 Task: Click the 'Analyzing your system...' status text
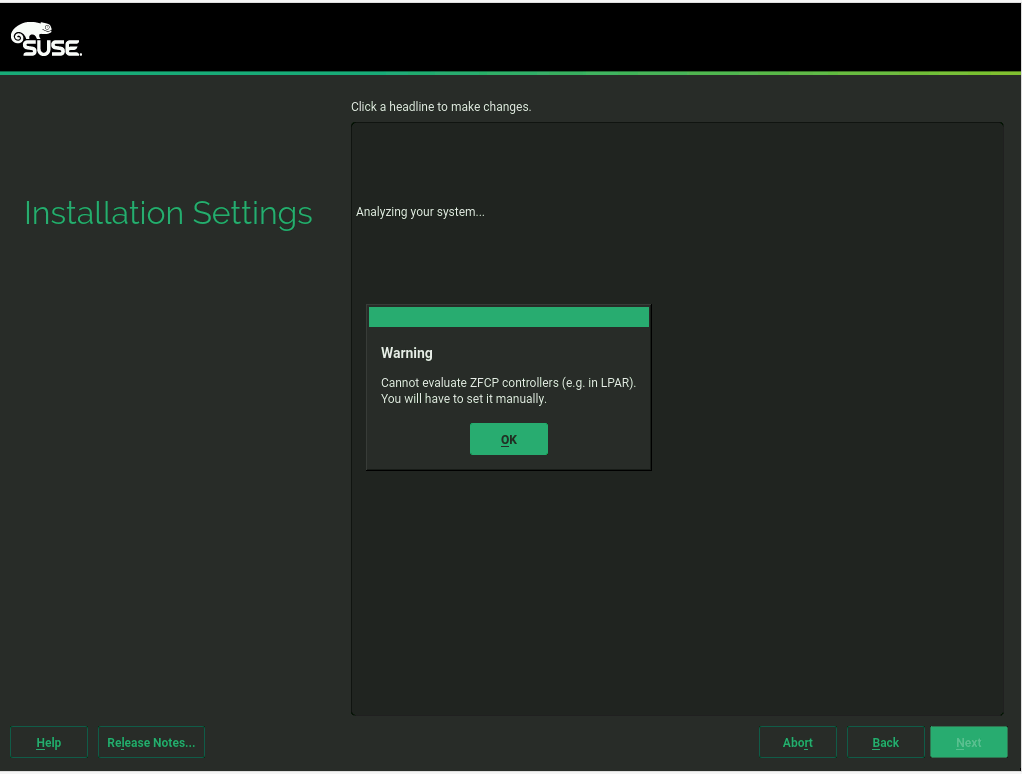click(x=420, y=212)
